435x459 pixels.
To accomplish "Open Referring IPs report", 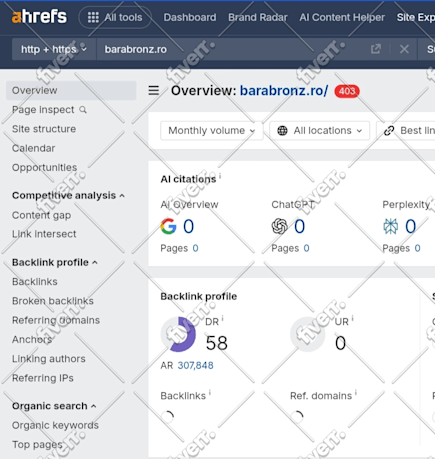I will (43, 378).
